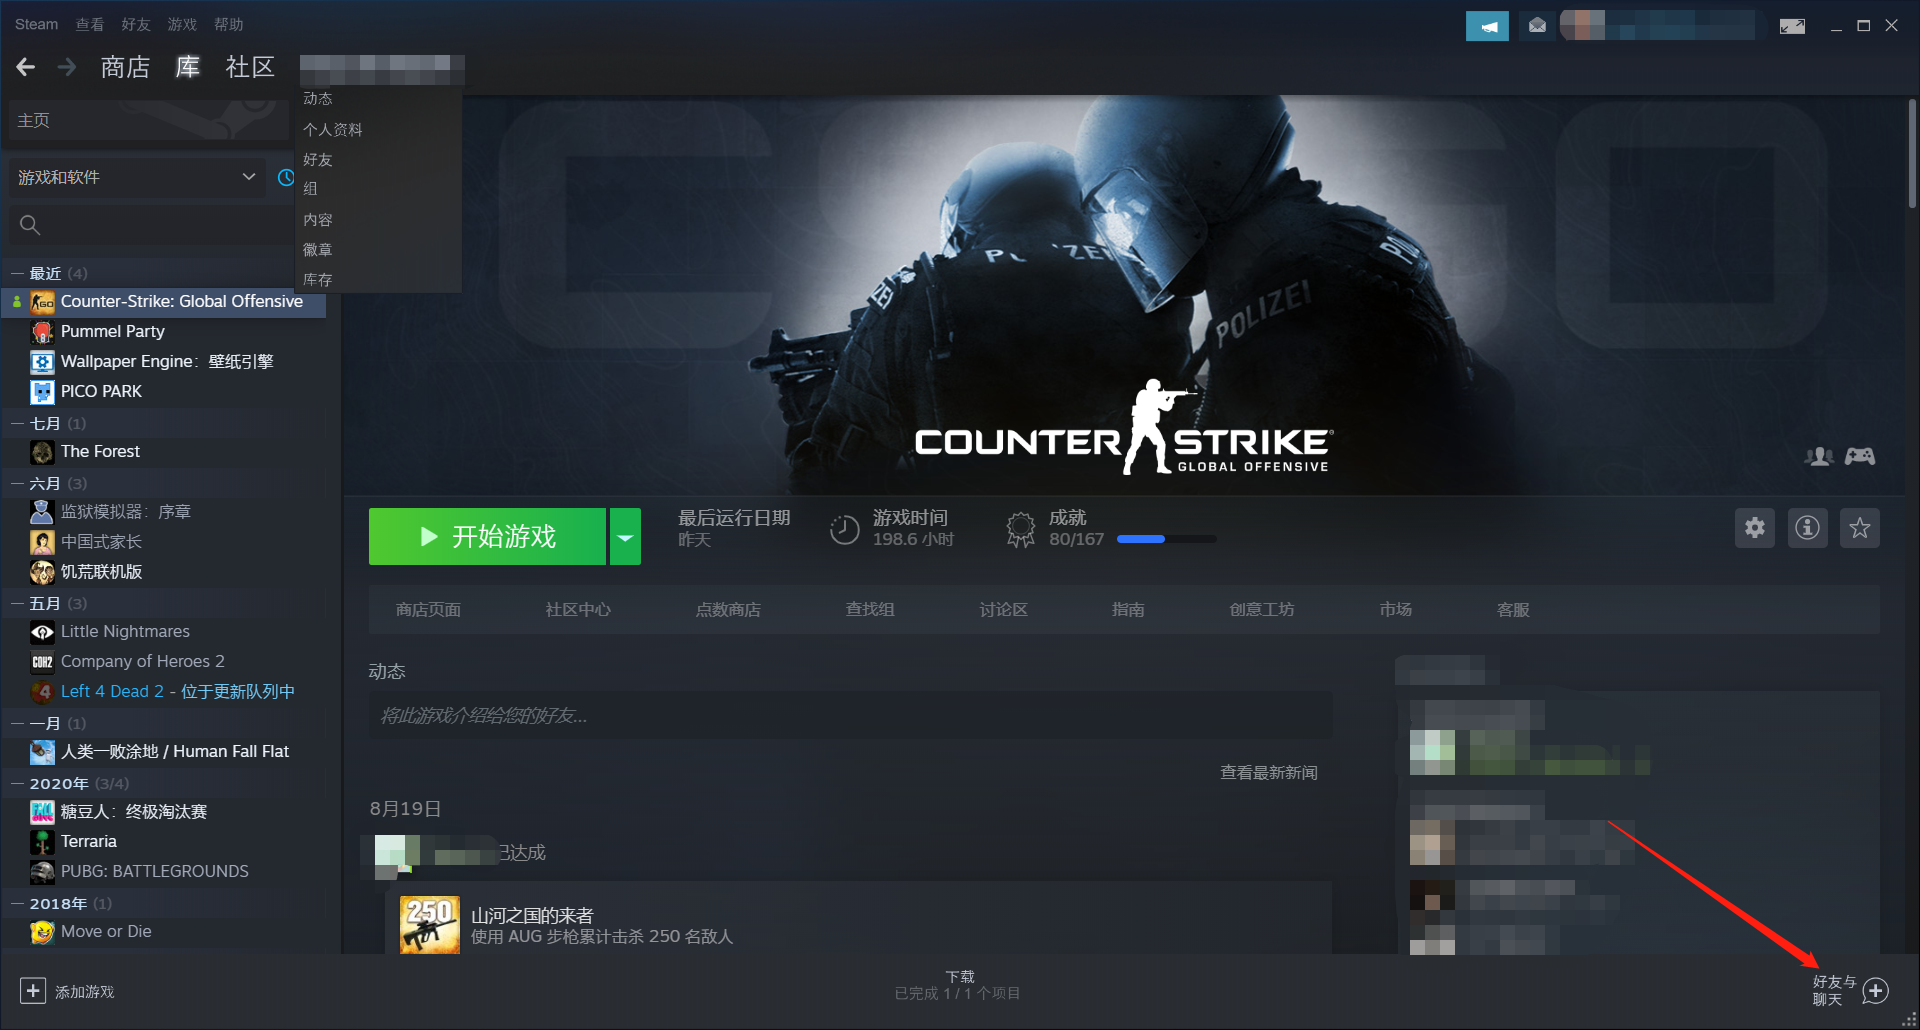Click the 主页 library home button
Screen dimensions: 1920x1030
(148, 120)
